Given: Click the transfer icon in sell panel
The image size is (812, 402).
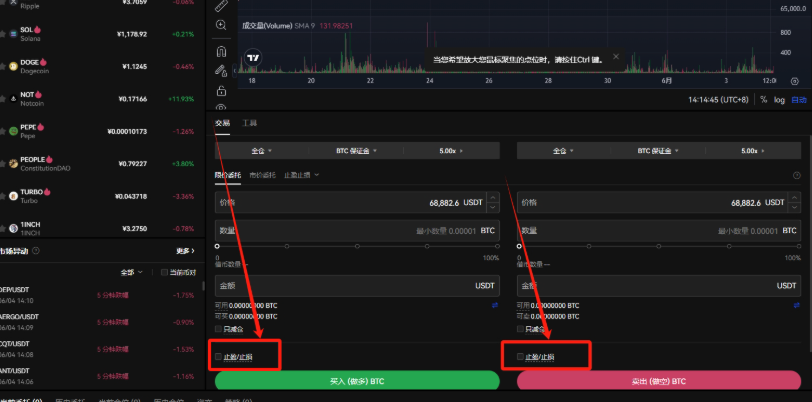Looking at the screenshot, I should click(x=796, y=305).
